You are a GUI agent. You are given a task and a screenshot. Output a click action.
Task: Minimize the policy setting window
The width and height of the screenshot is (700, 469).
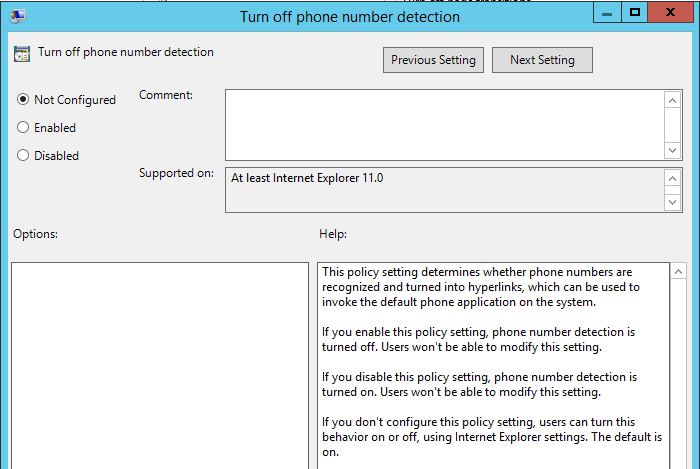pyautogui.click(x=606, y=12)
